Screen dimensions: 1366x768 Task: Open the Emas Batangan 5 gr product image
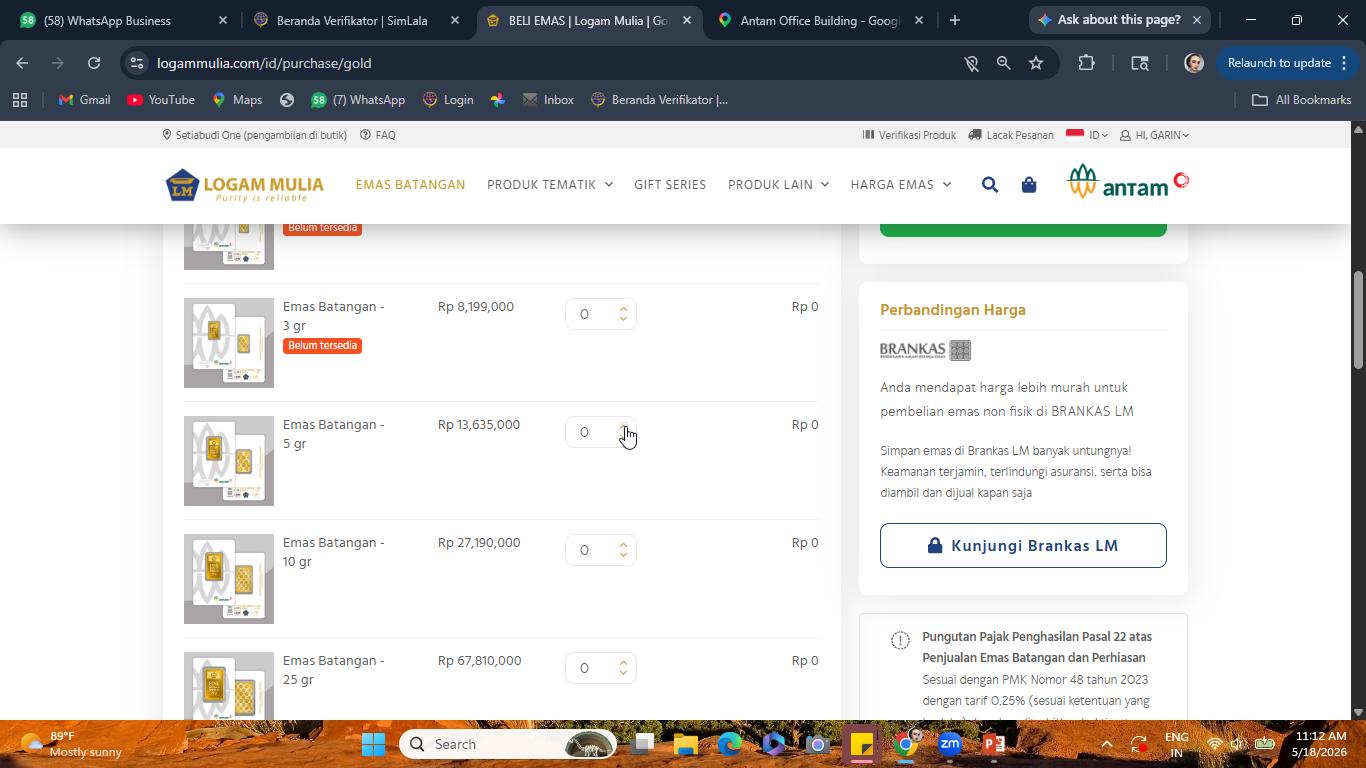(229, 461)
